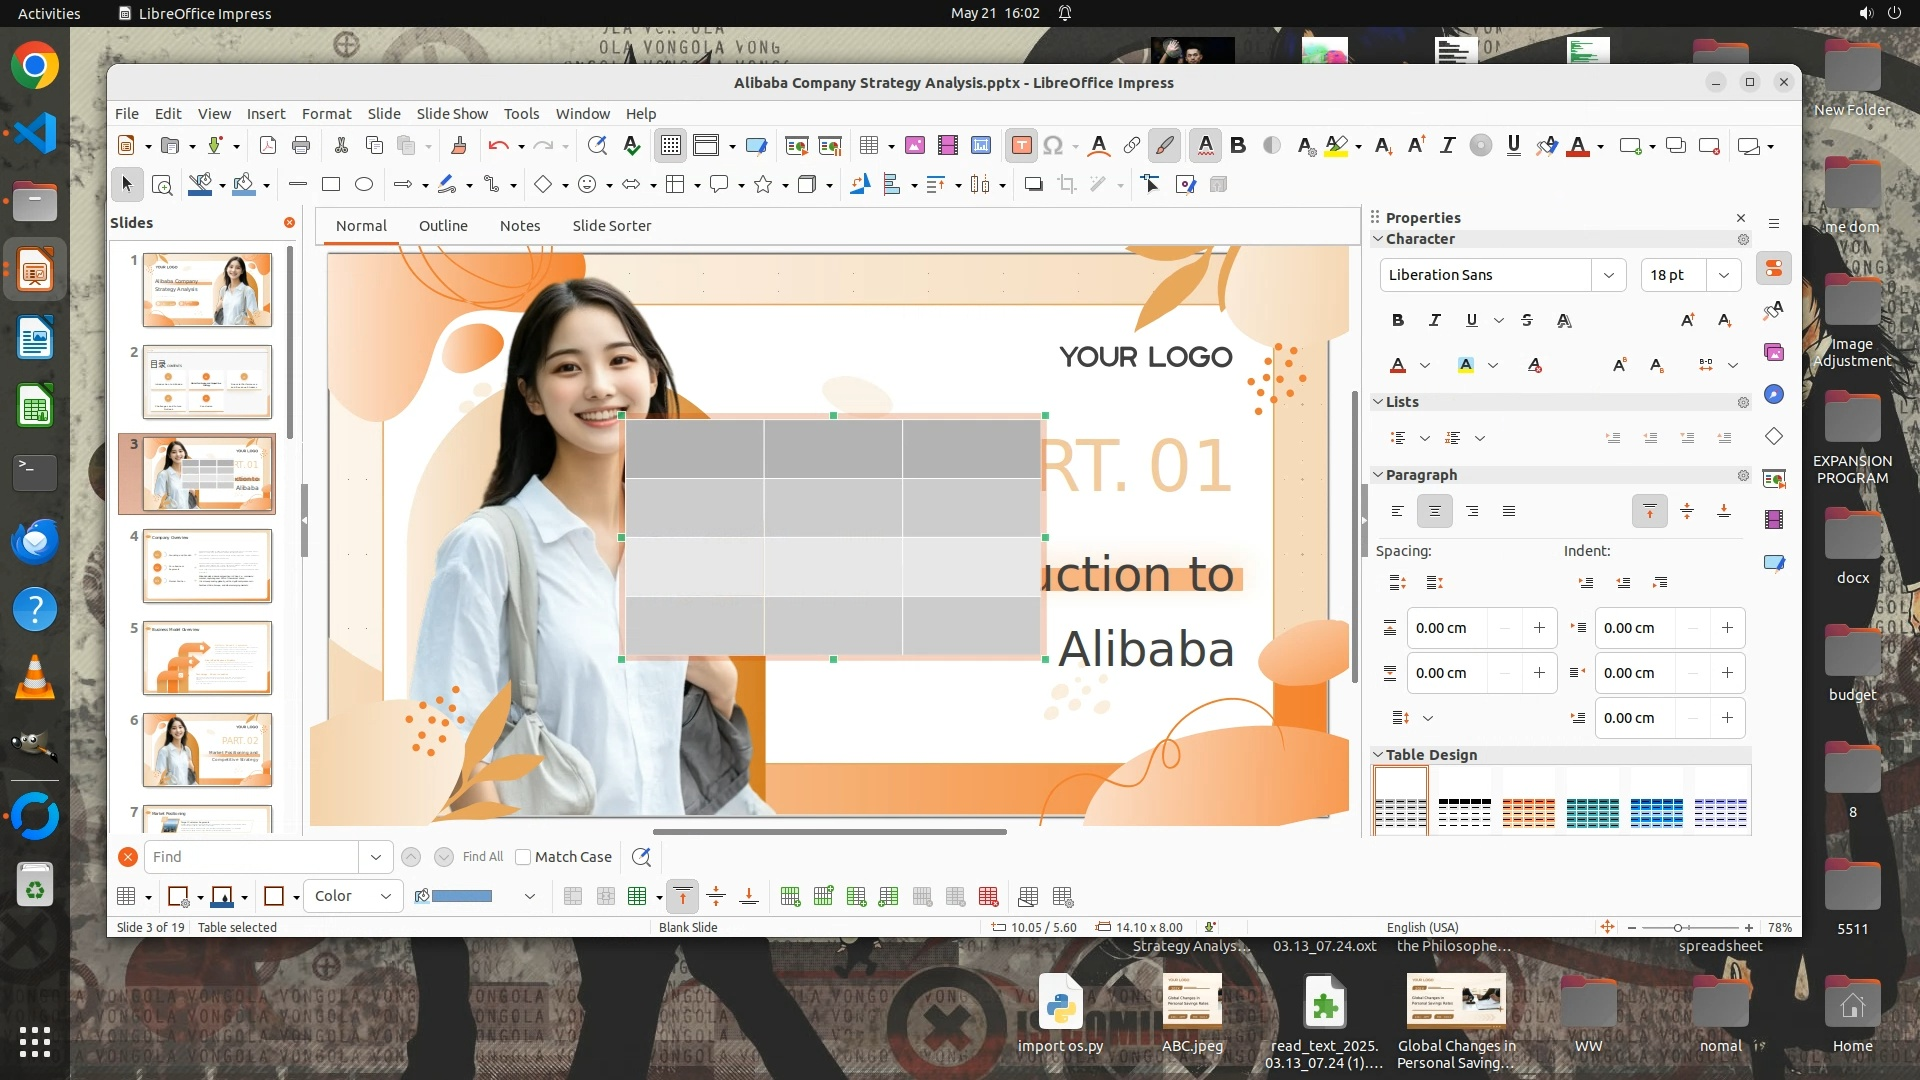This screenshot has height=1080, width=1920.
Task: Click the Print toolbar icon
Action: pyautogui.click(x=301, y=146)
